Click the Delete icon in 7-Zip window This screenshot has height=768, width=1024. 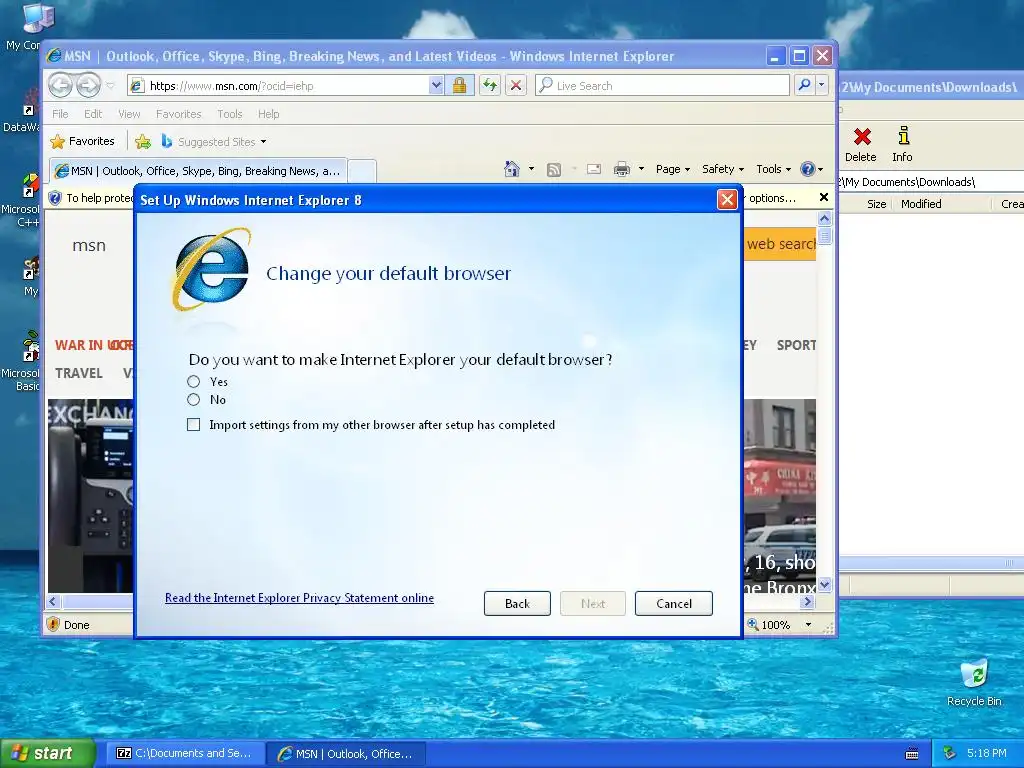(861, 145)
